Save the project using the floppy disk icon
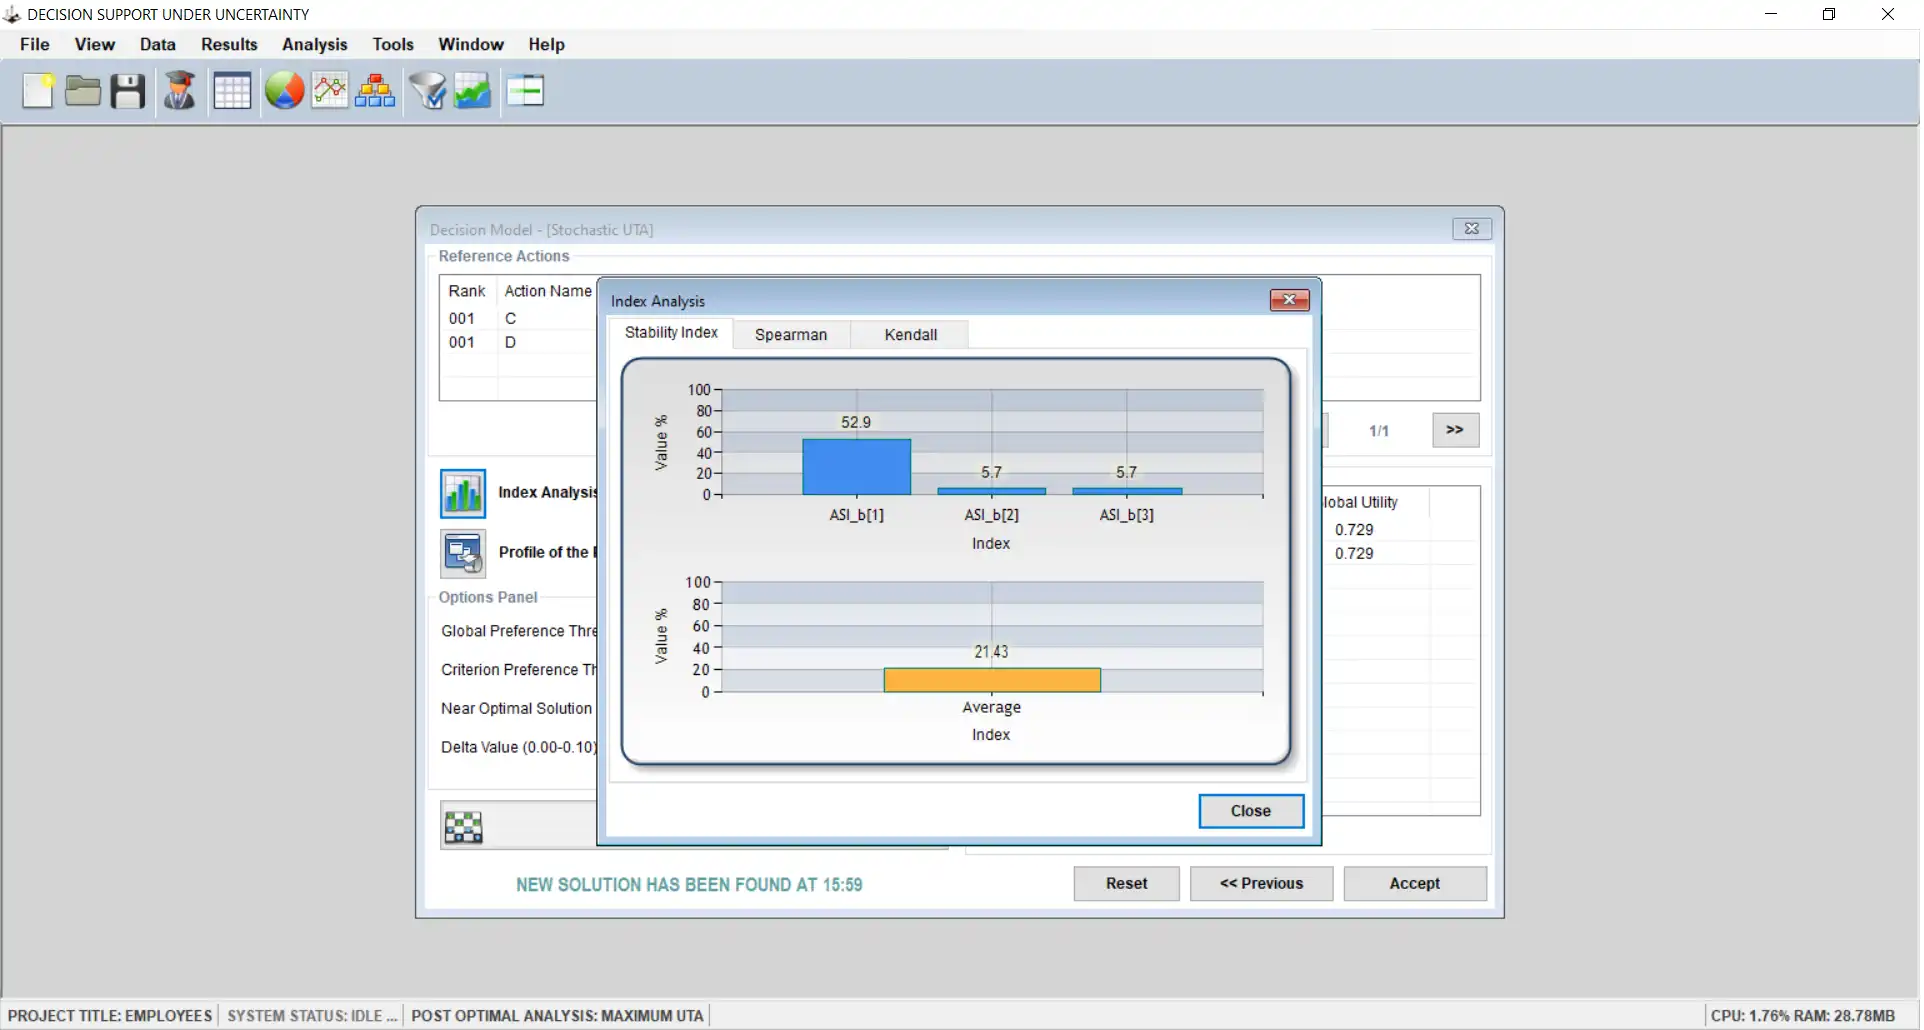The width and height of the screenshot is (1924, 1030). click(128, 91)
